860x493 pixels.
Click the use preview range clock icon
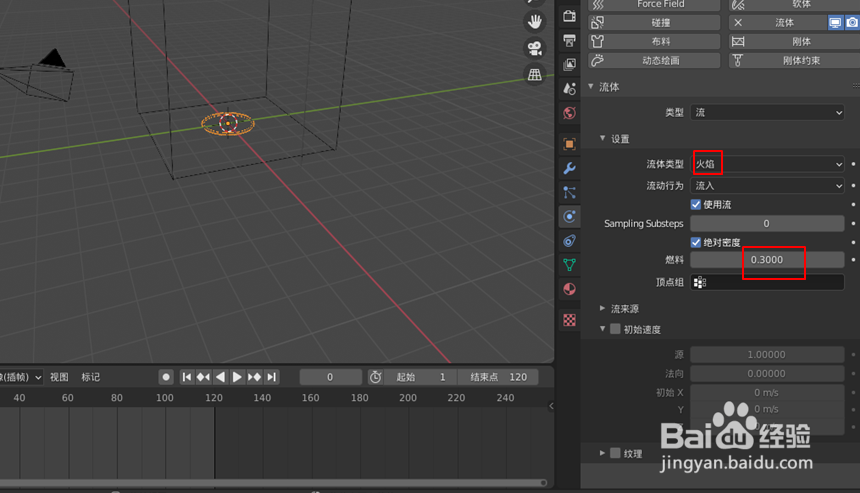pyautogui.click(x=375, y=377)
